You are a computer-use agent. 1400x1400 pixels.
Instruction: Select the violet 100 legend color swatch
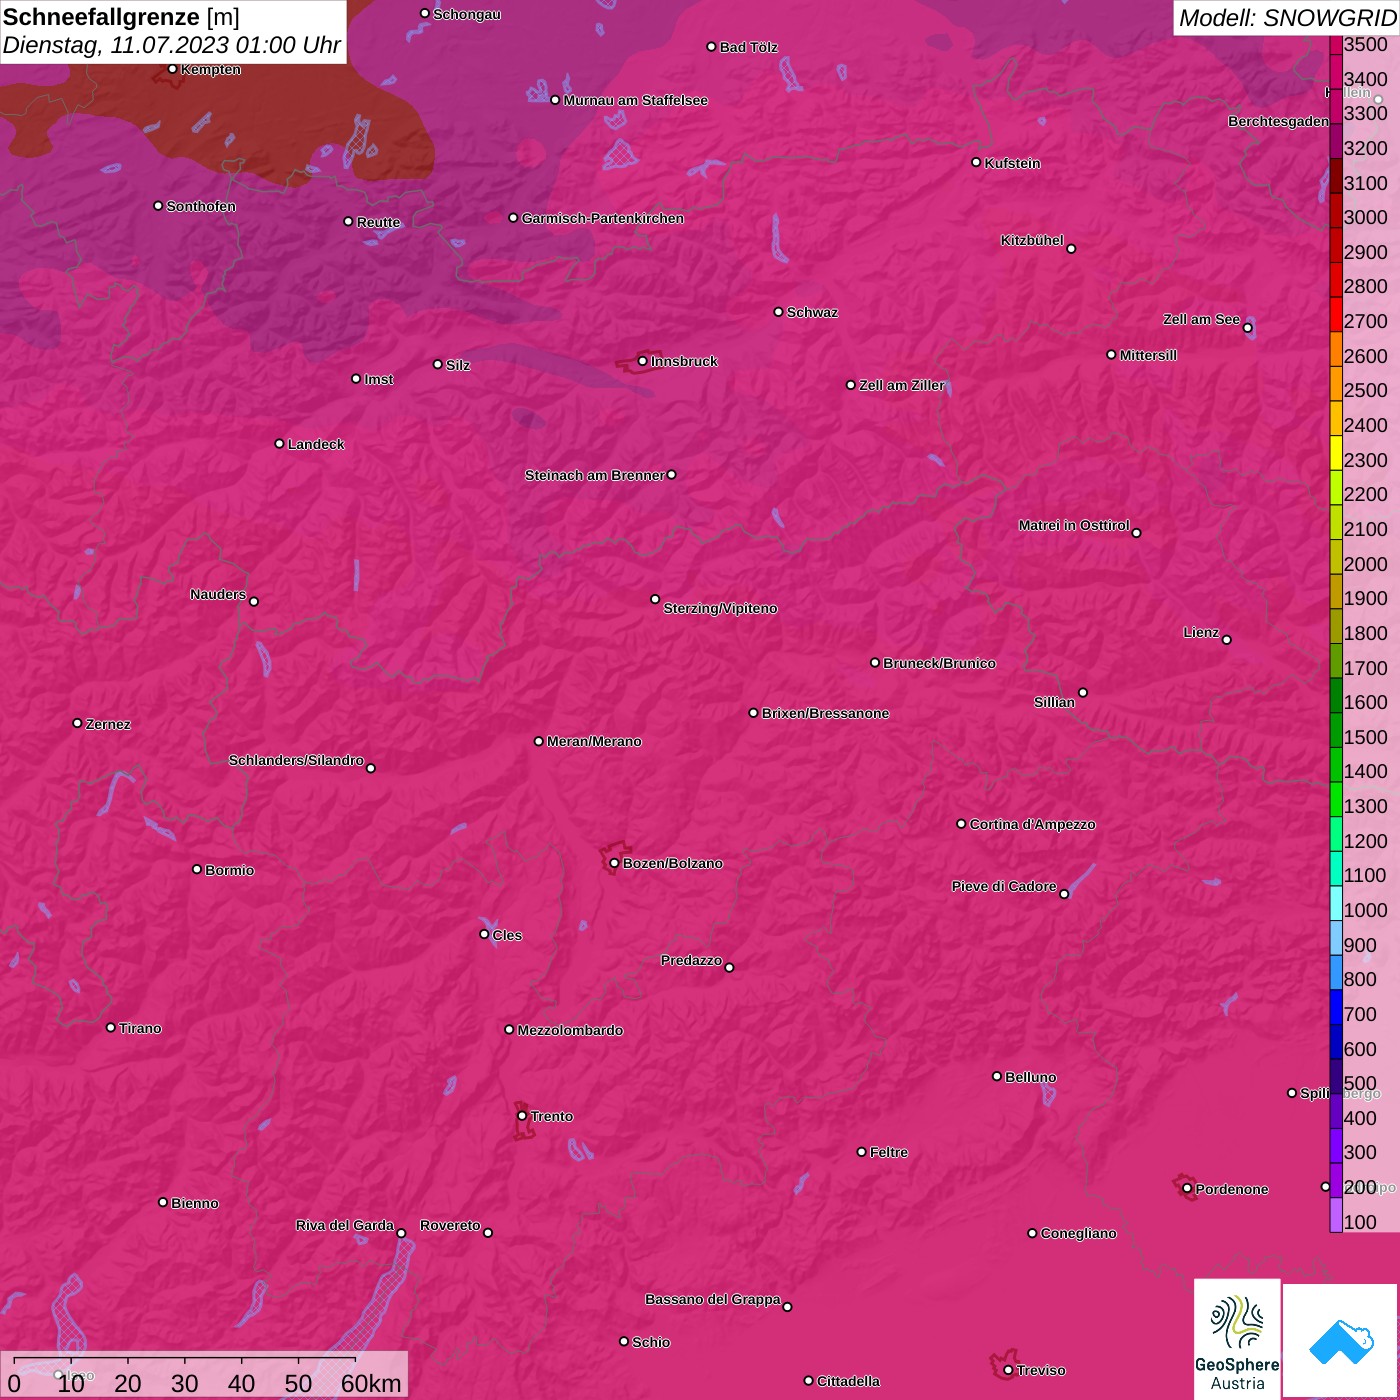tap(1336, 1215)
